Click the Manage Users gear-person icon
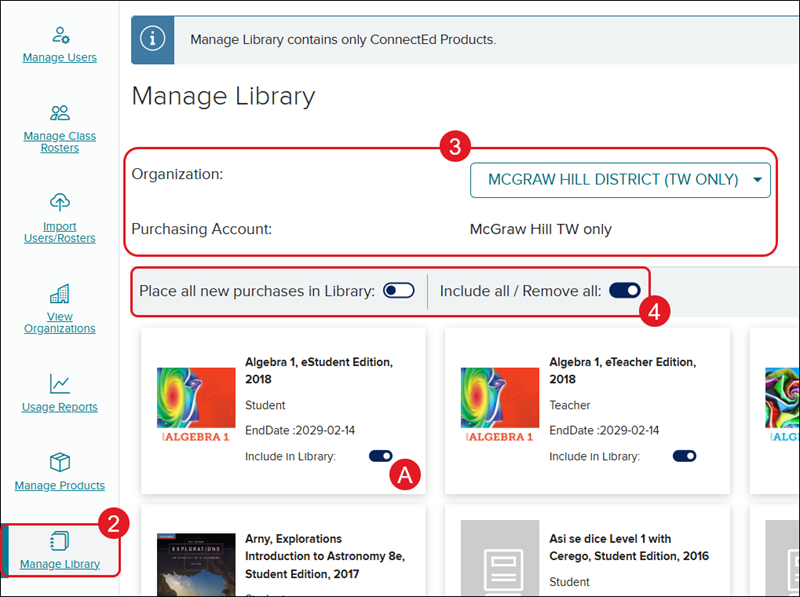The height and width of the screenshot is (597, 800). [x=60, y=35]
